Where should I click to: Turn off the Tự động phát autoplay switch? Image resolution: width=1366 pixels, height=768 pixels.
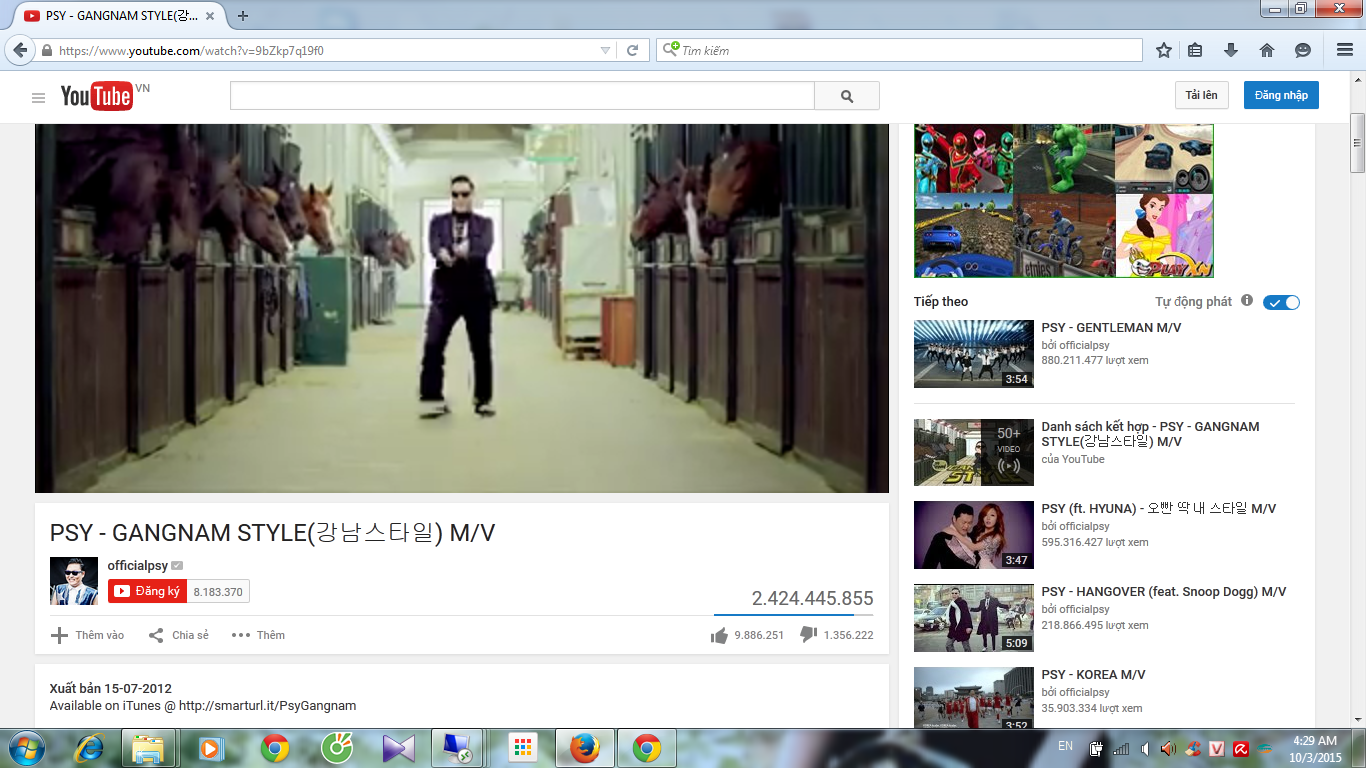pos(1281,302)
